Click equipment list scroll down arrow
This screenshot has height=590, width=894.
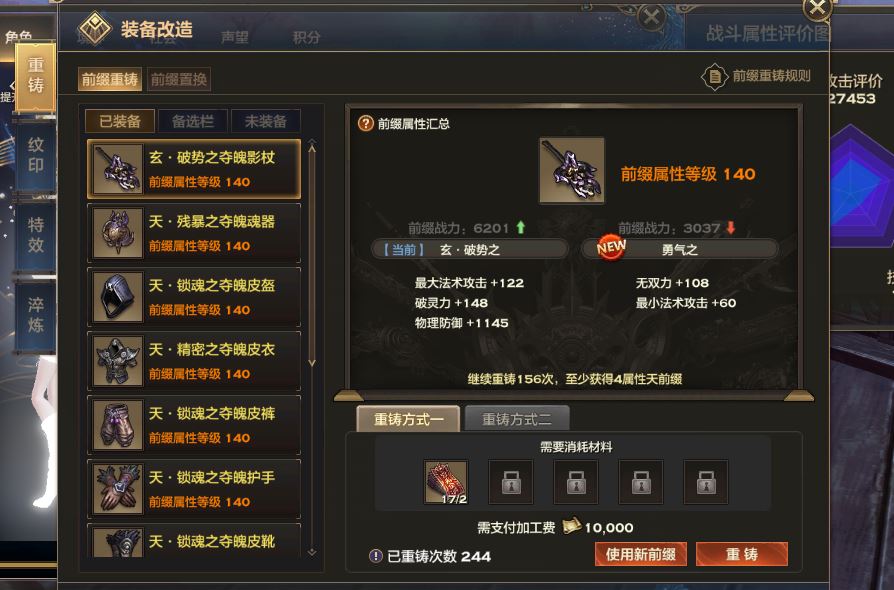coord(312,362)
